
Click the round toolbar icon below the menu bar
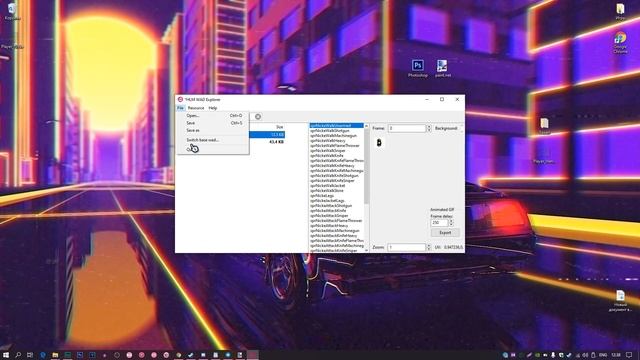[258, 117]
